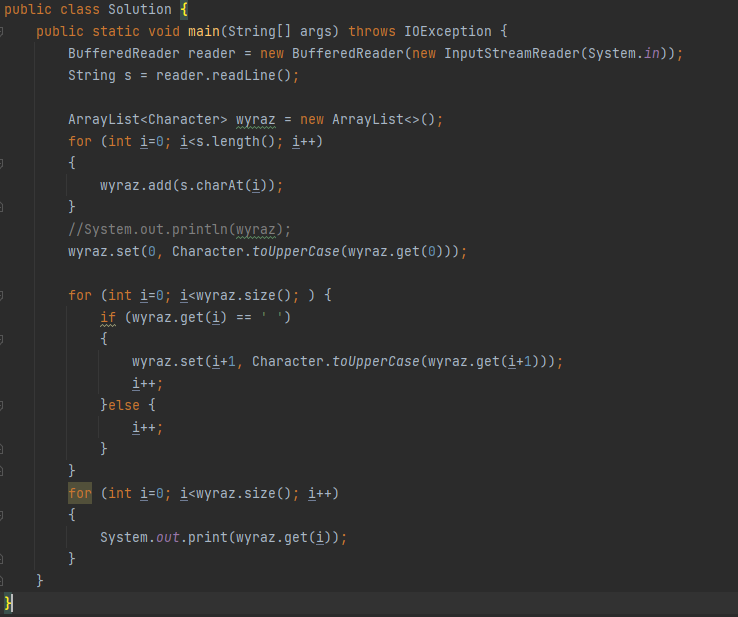Click the underlined if keyword

coord(107,317)
